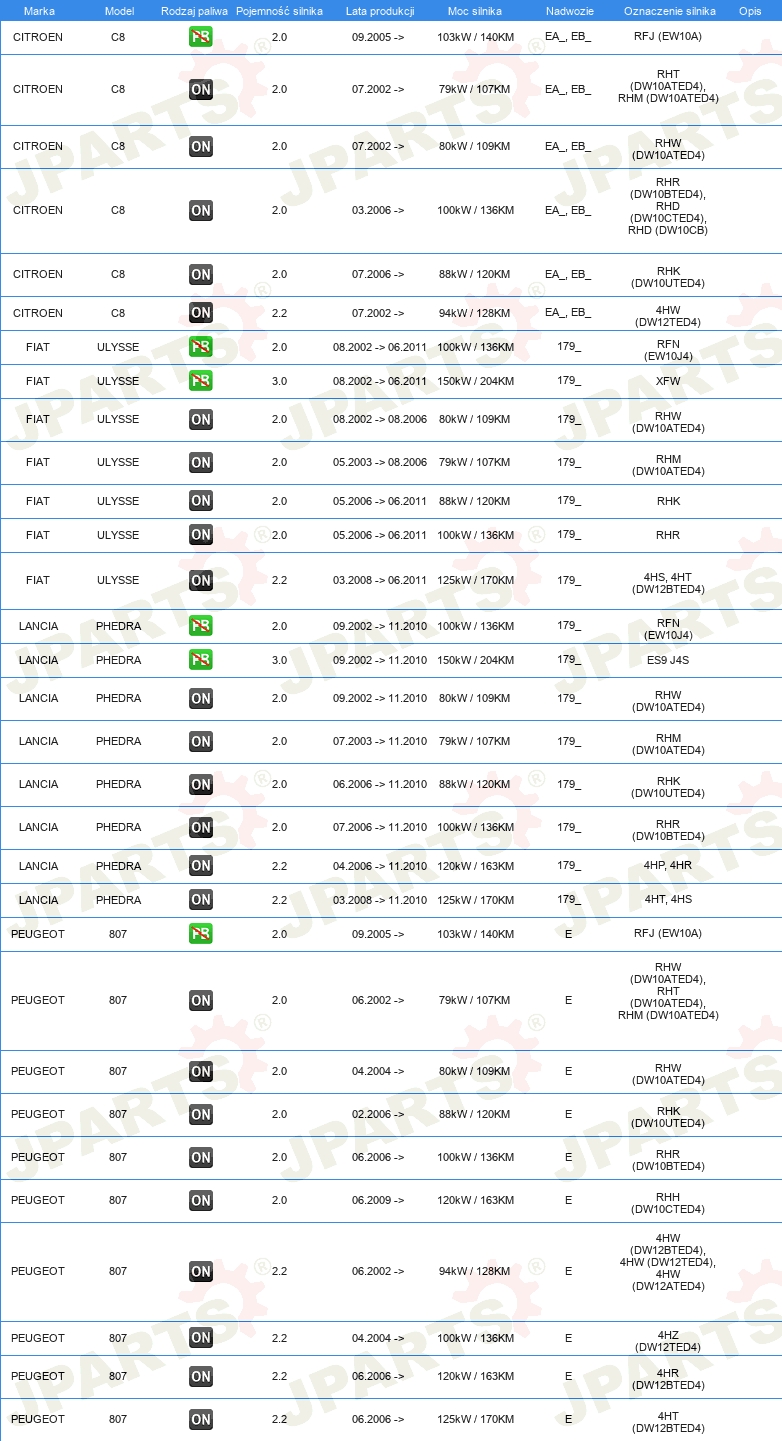Screen dimensions: 782x1441
Task: Click the PB petrol icon in the Peugeot 807 103kW row
Action: point(201,934)
